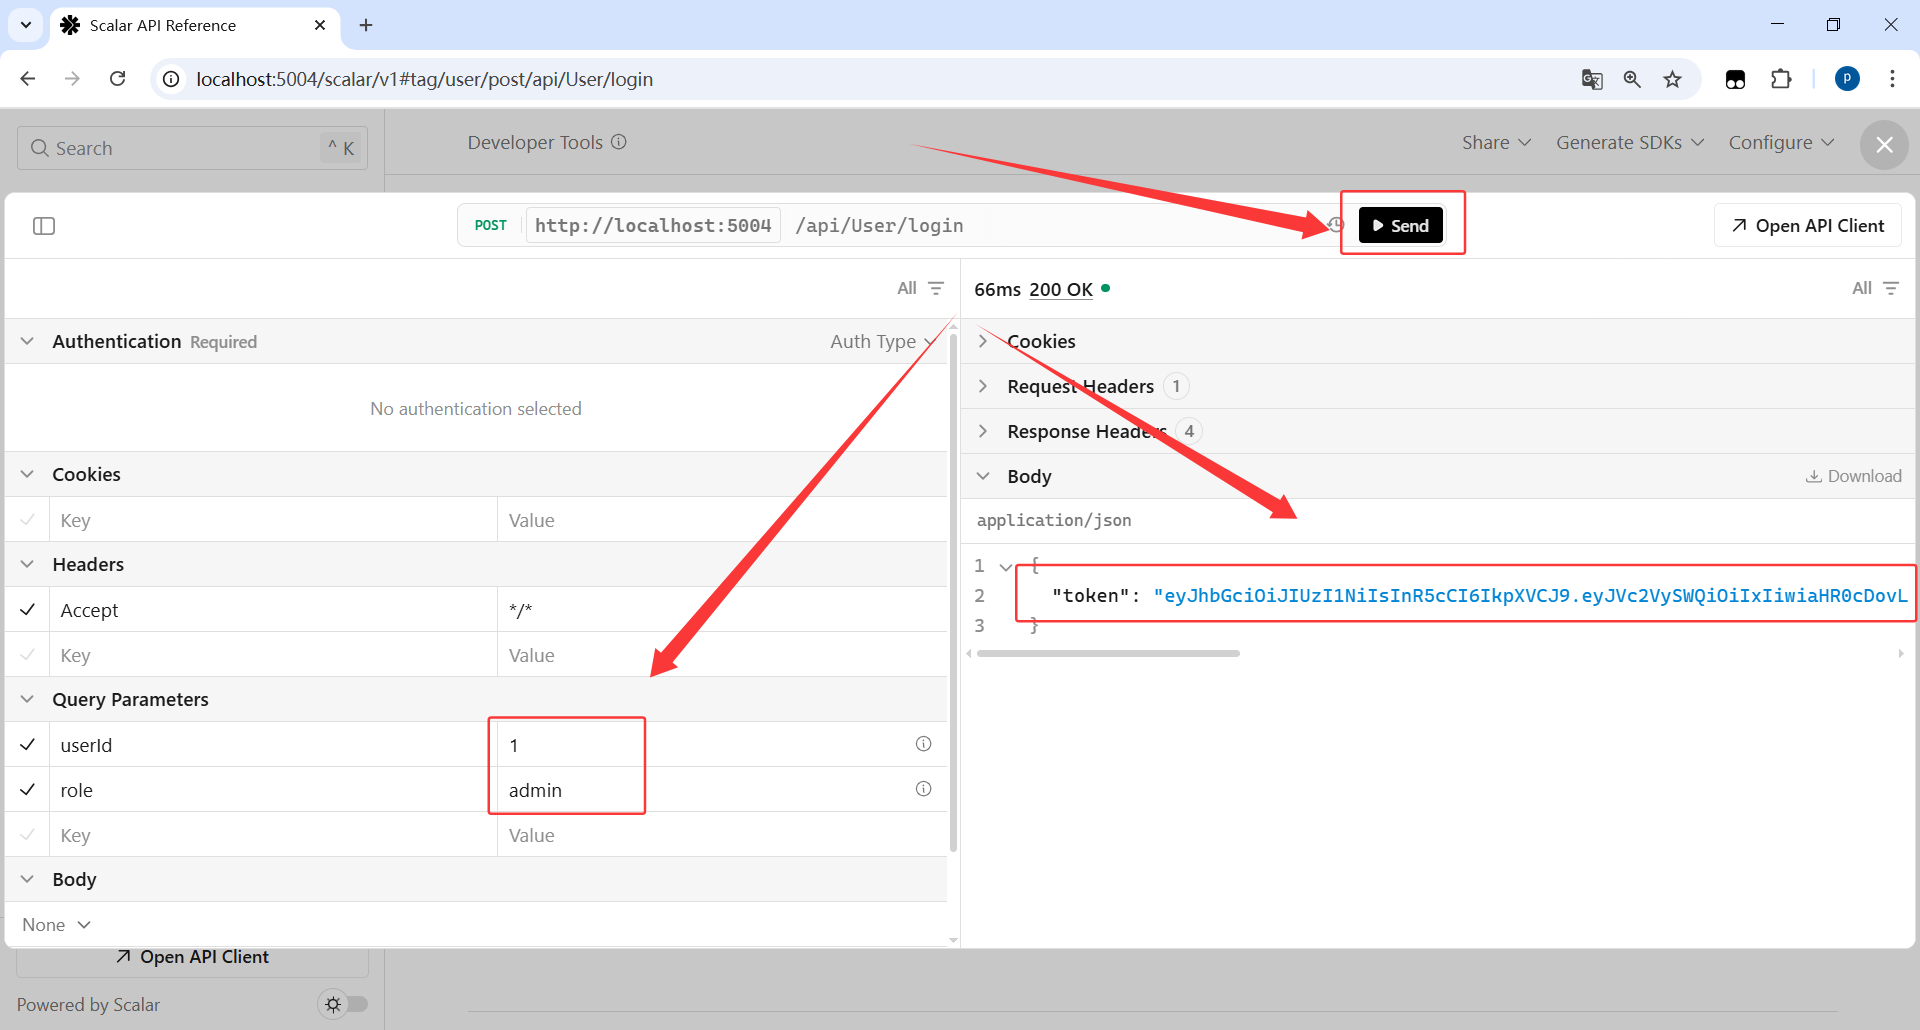The image size is (1920, 1030).
Task: Collapse the response Body section
Action: click(x=983, y=476)
